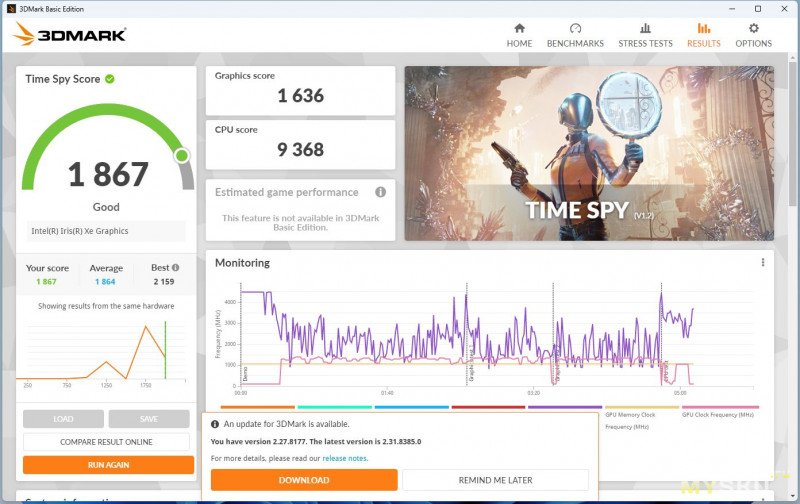Maximize the 3DMark window

click(x=758, y=9)
